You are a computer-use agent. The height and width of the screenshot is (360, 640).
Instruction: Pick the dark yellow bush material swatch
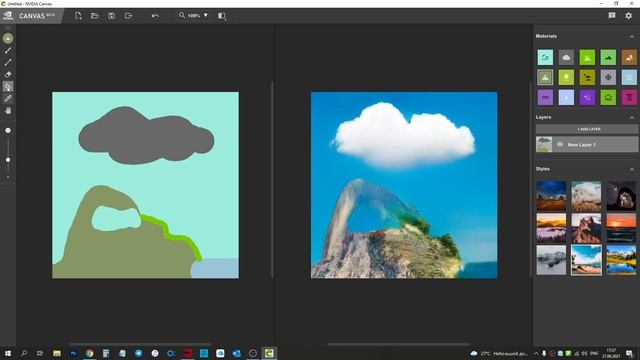[x=587, y=77]
